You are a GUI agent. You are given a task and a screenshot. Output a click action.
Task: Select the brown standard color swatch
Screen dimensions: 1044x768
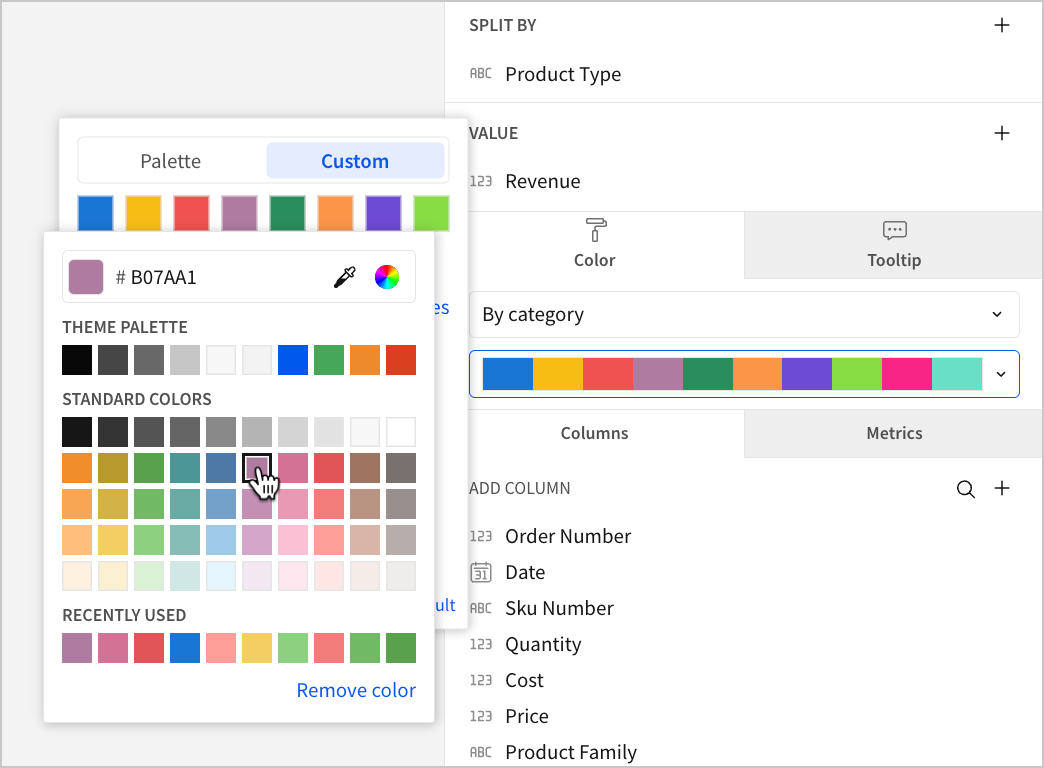(x=365, y=468)
